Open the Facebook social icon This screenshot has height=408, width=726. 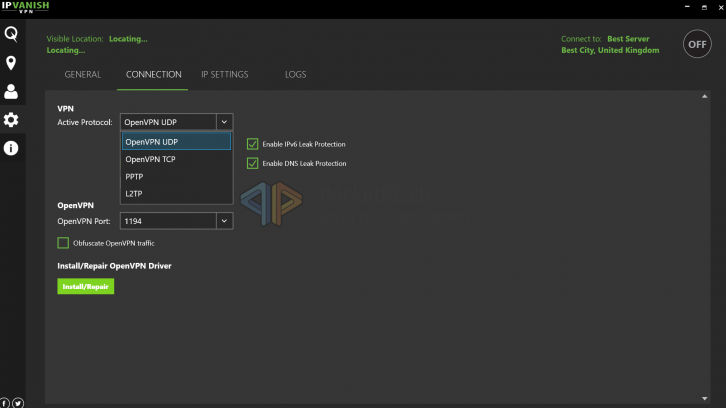pos(5,402)
